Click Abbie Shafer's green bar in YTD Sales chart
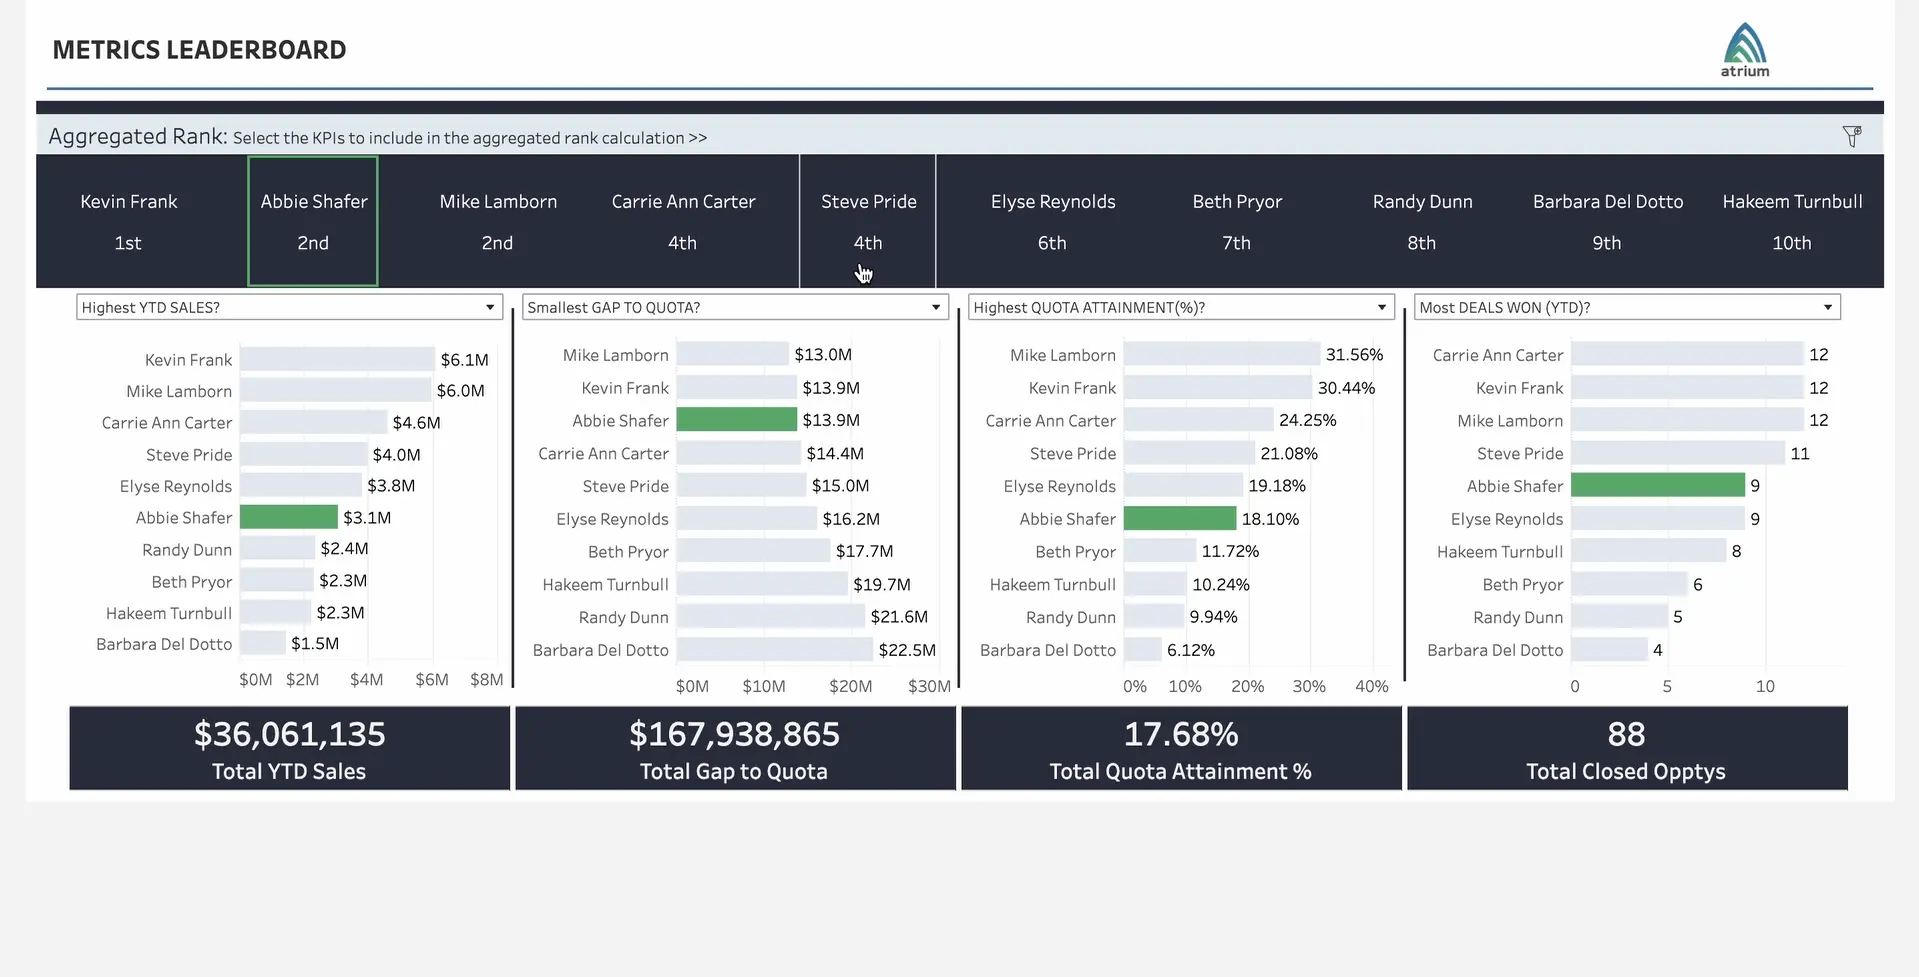 [289, 517]
